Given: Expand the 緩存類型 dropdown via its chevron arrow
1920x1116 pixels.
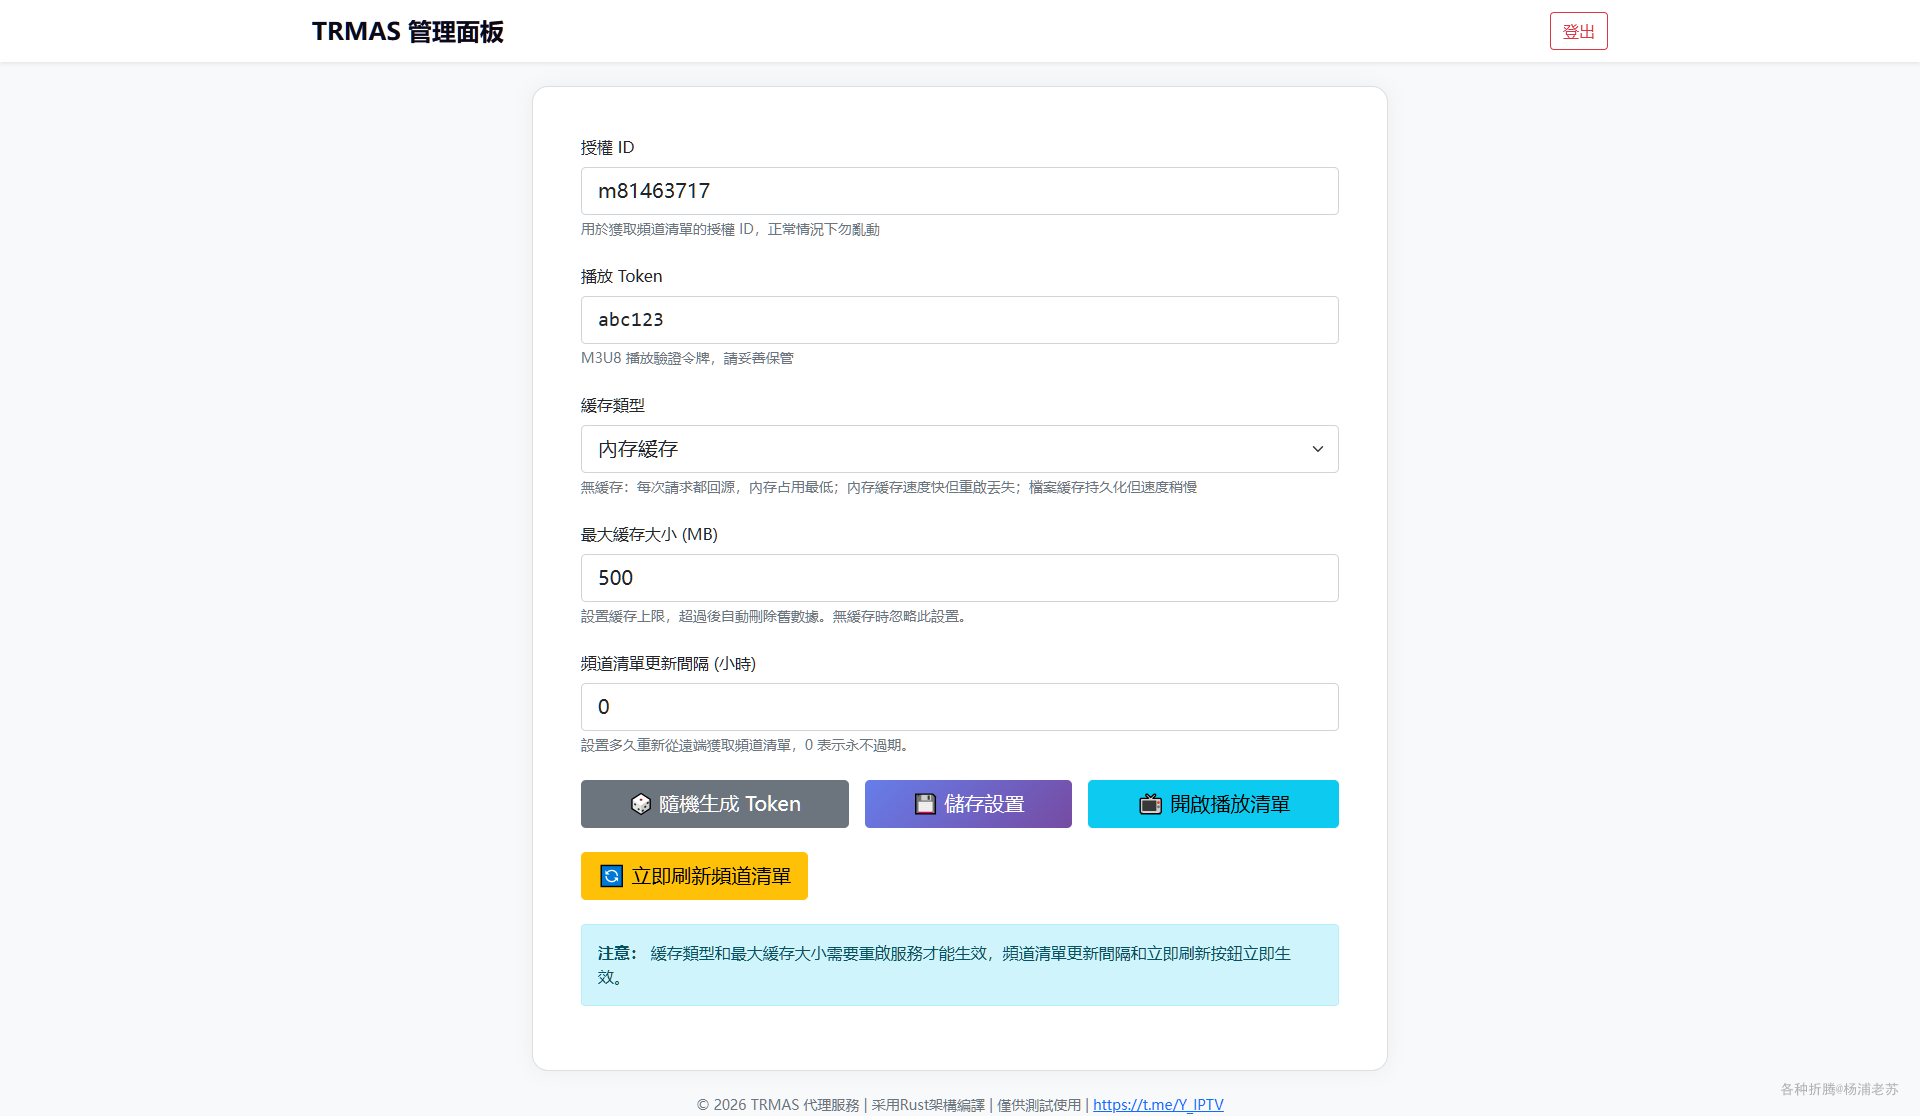Looking at the screenshot, I should coord(1317,449).
